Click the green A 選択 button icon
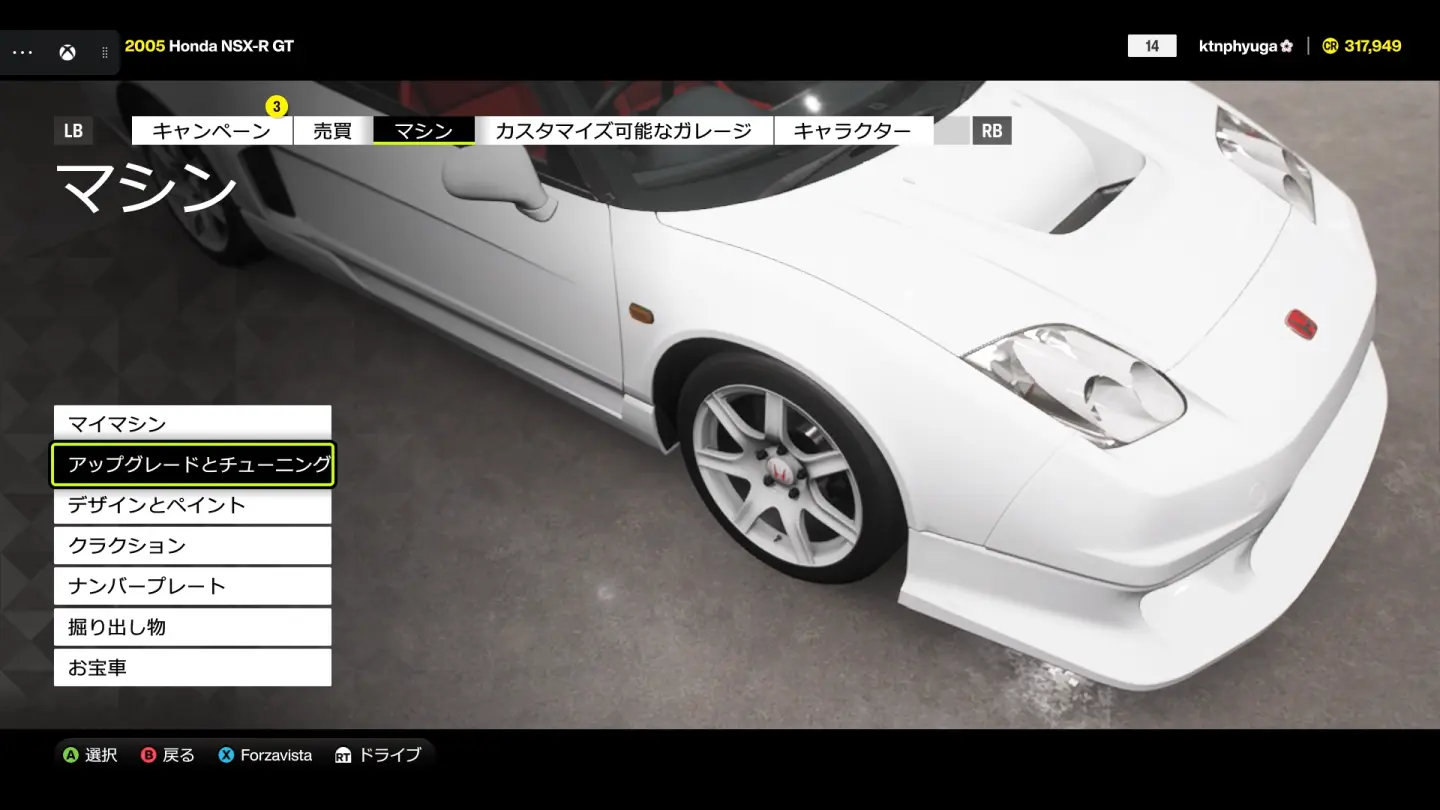 tap(70, 755)
